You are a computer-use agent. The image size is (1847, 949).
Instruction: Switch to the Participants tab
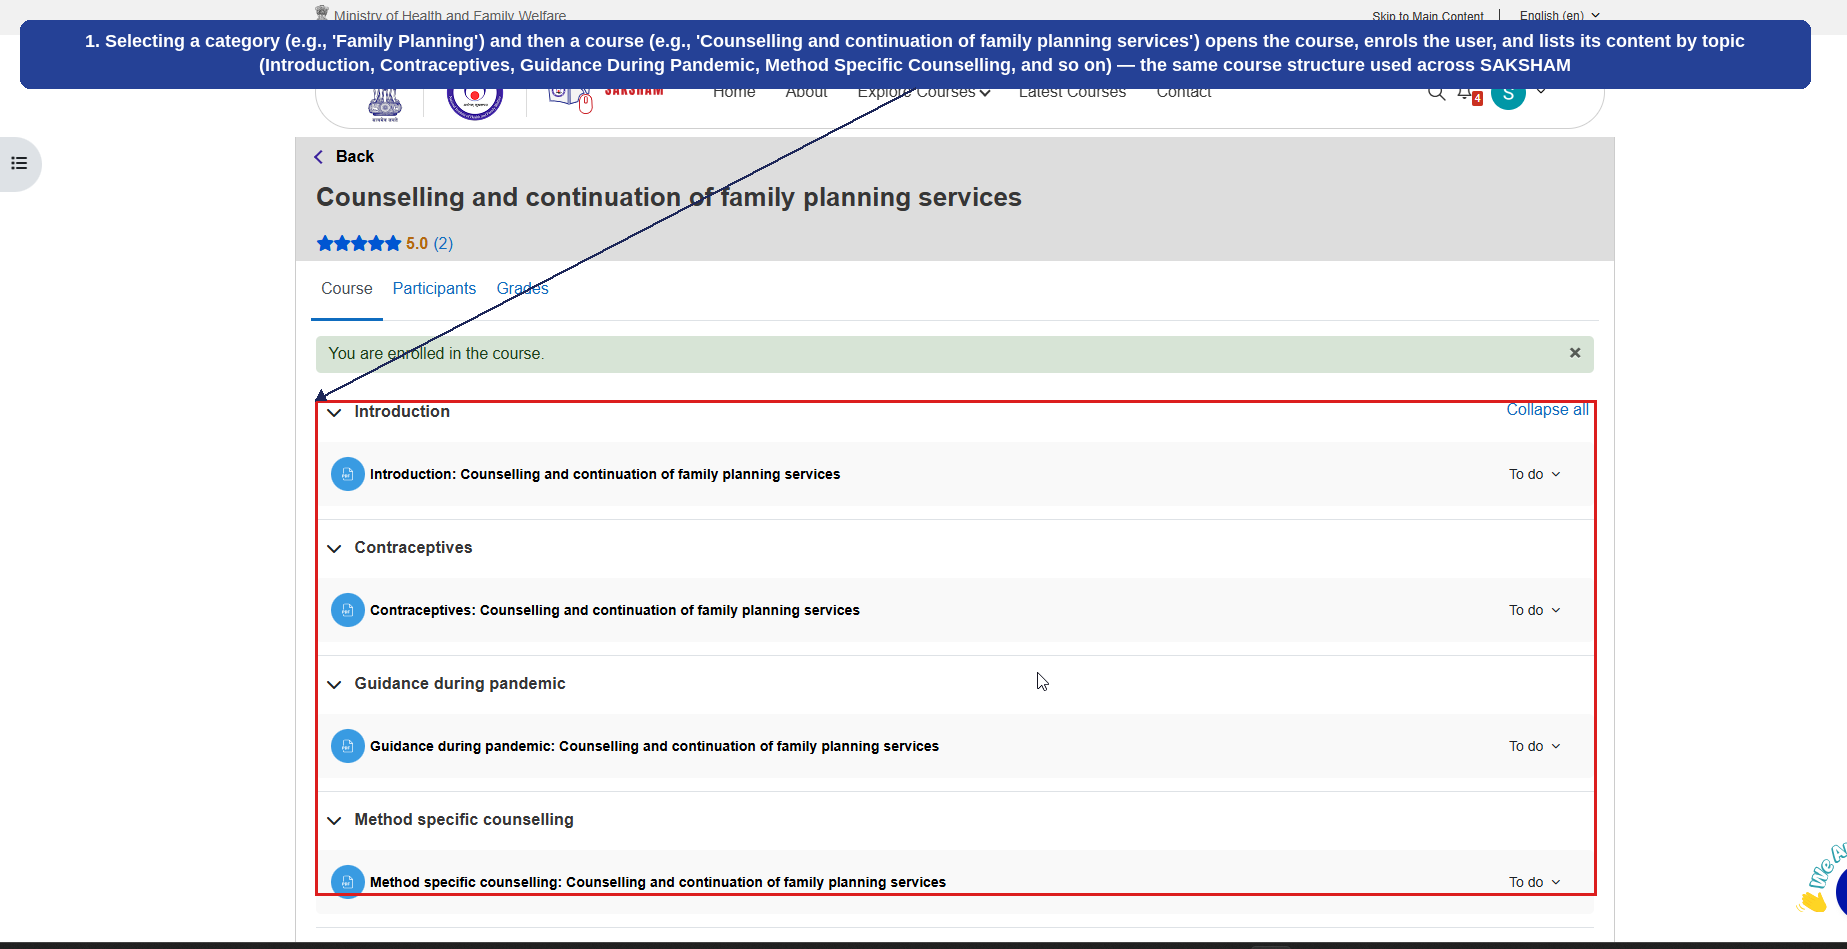pos(434,288)
